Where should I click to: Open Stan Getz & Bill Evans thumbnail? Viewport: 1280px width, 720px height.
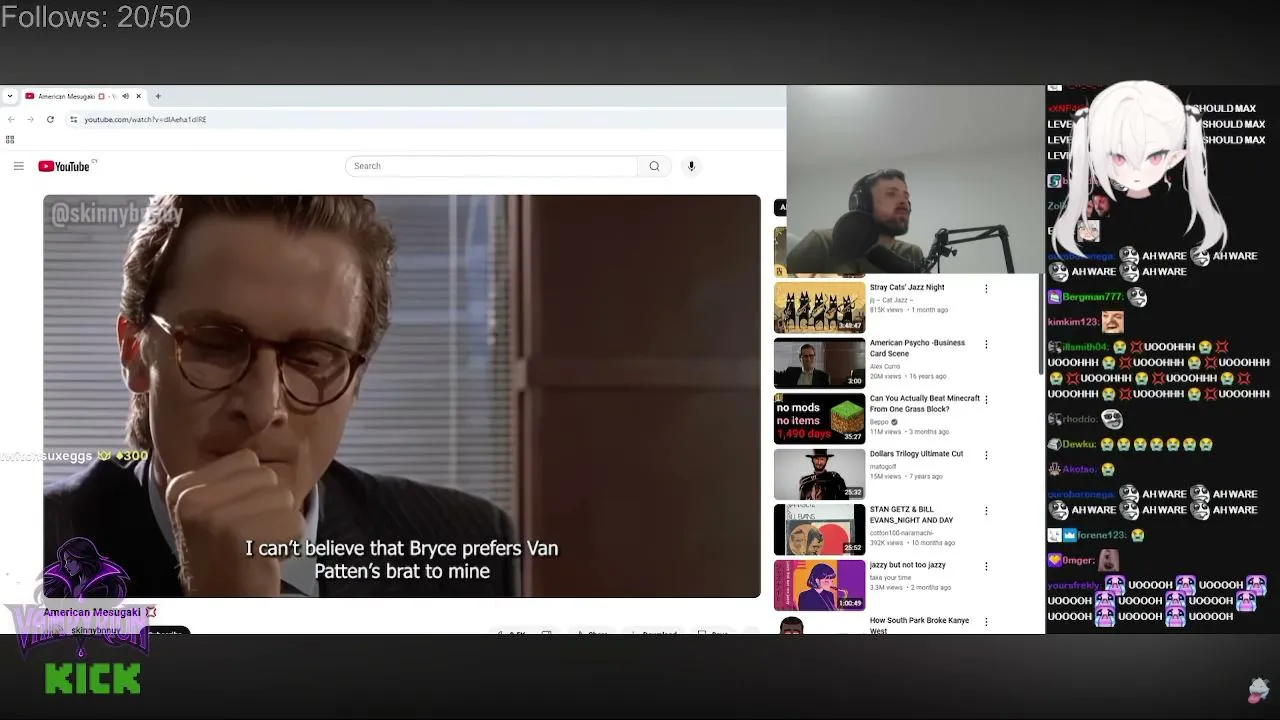click(x=819, y=529)
